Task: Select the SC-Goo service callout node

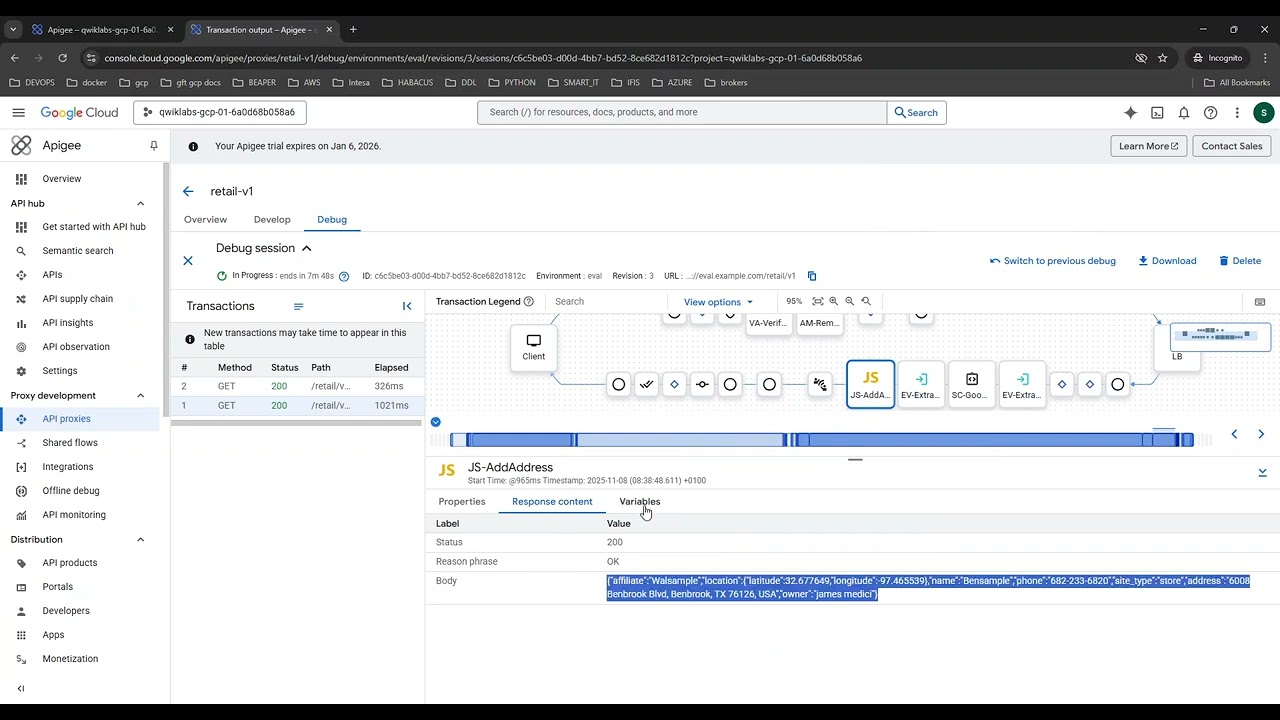Action: [x=971, y=385]
